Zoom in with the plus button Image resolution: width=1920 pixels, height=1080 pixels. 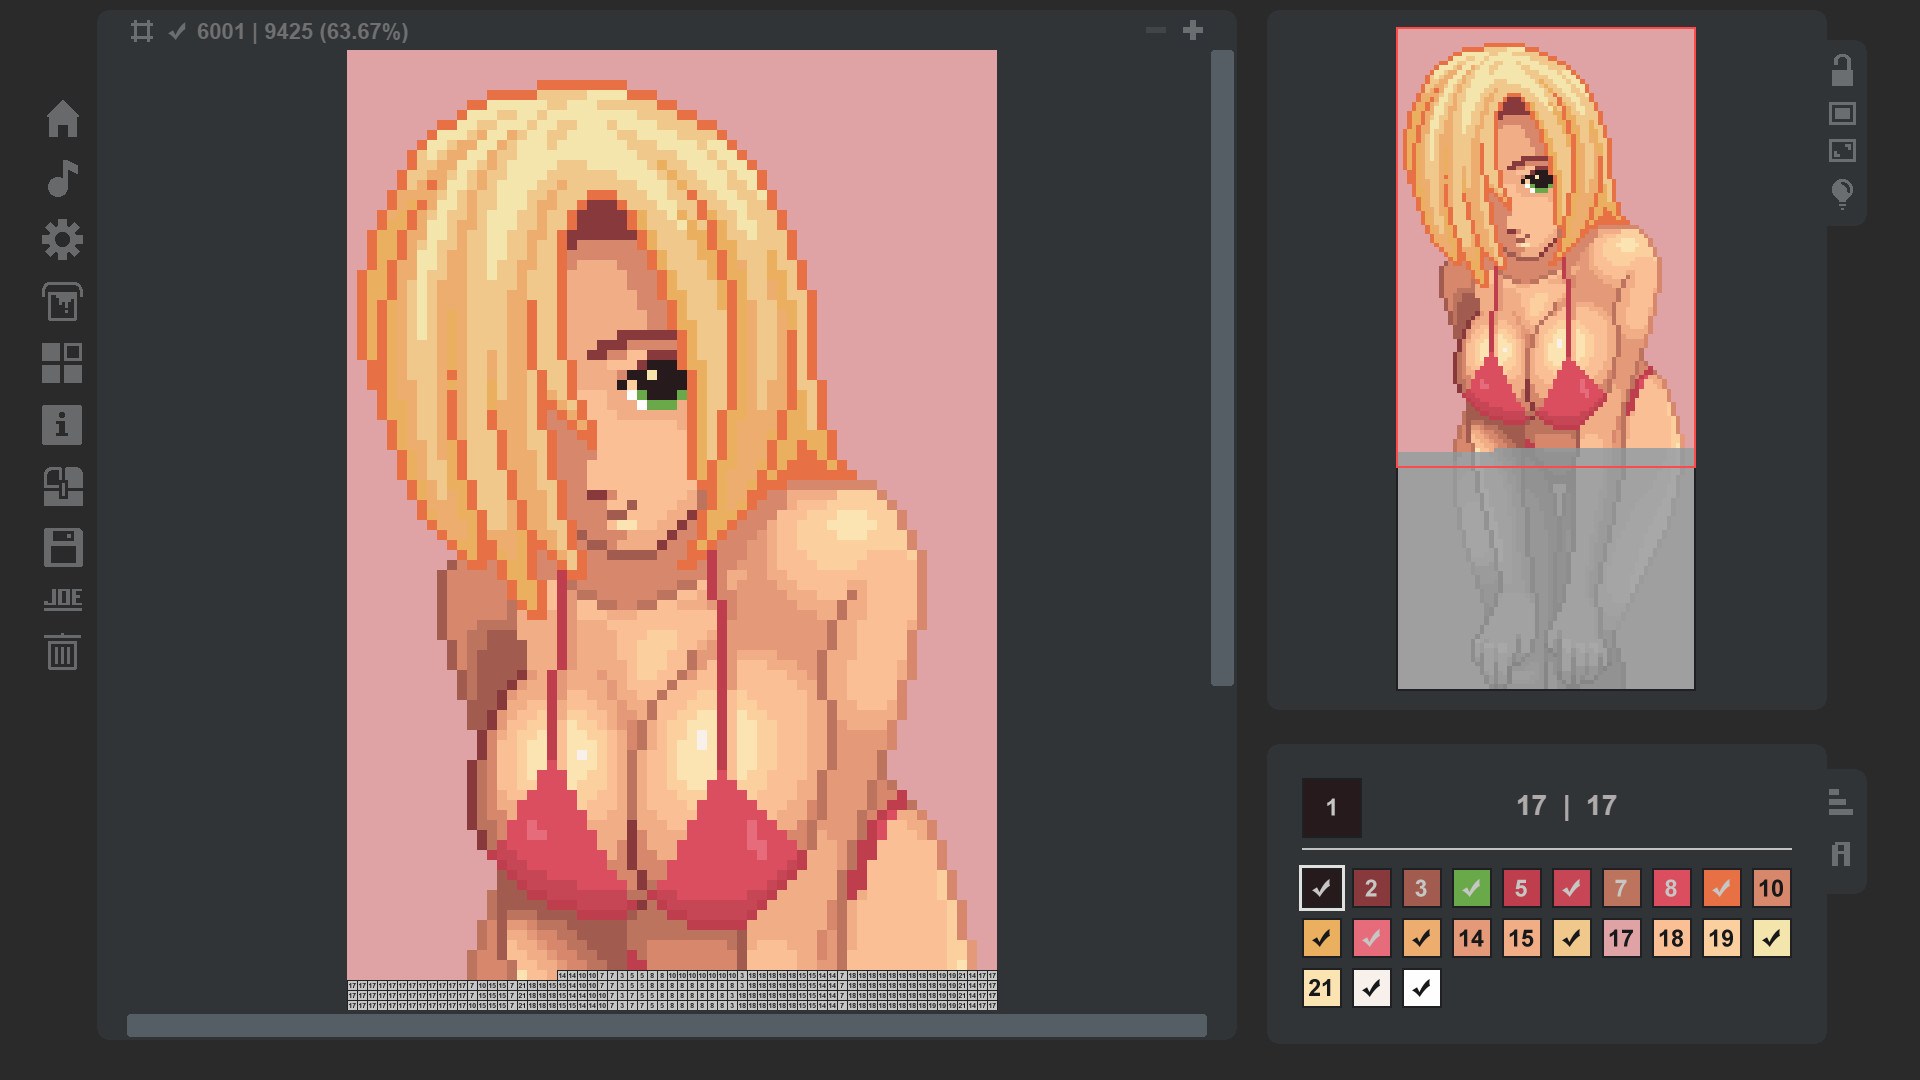(x=1192, y=31)
